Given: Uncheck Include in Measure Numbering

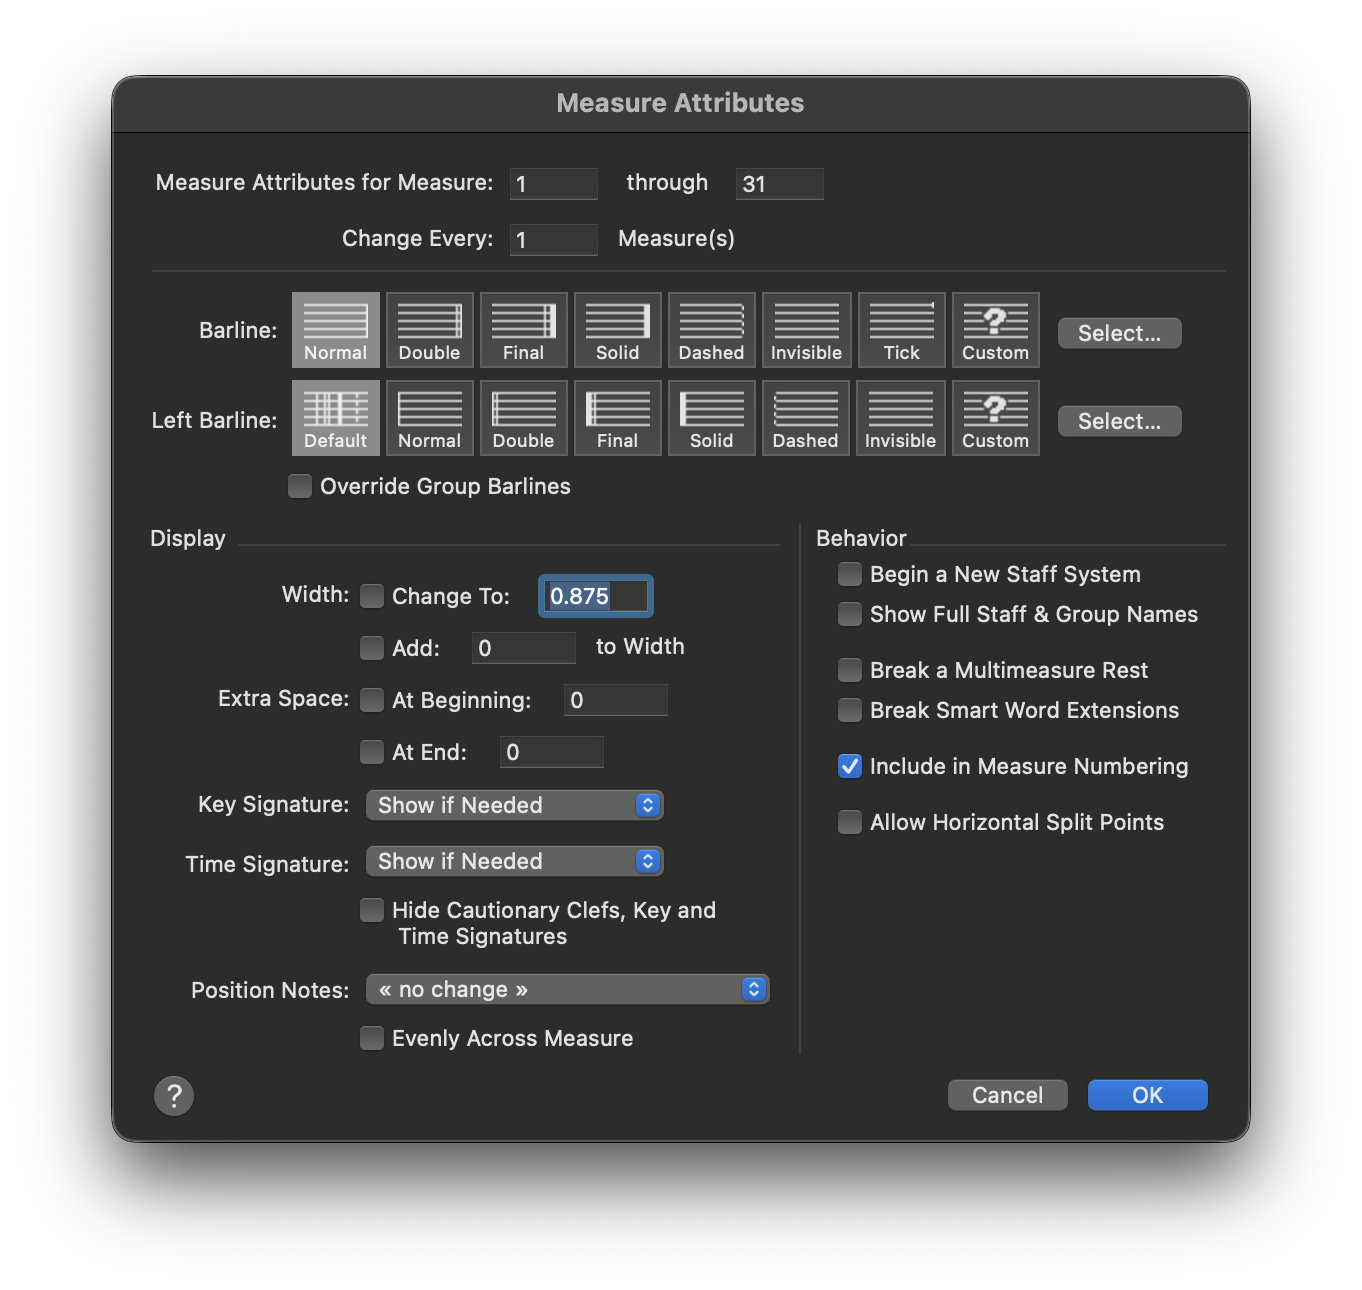Looking at the screenshot, I should tap(850, 766).
